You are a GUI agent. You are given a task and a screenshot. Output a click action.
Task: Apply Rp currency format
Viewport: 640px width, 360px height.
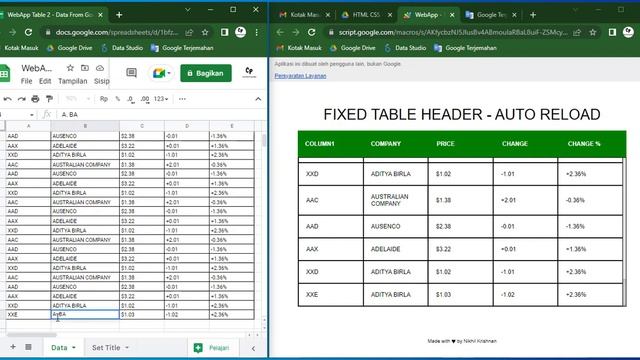104,99
